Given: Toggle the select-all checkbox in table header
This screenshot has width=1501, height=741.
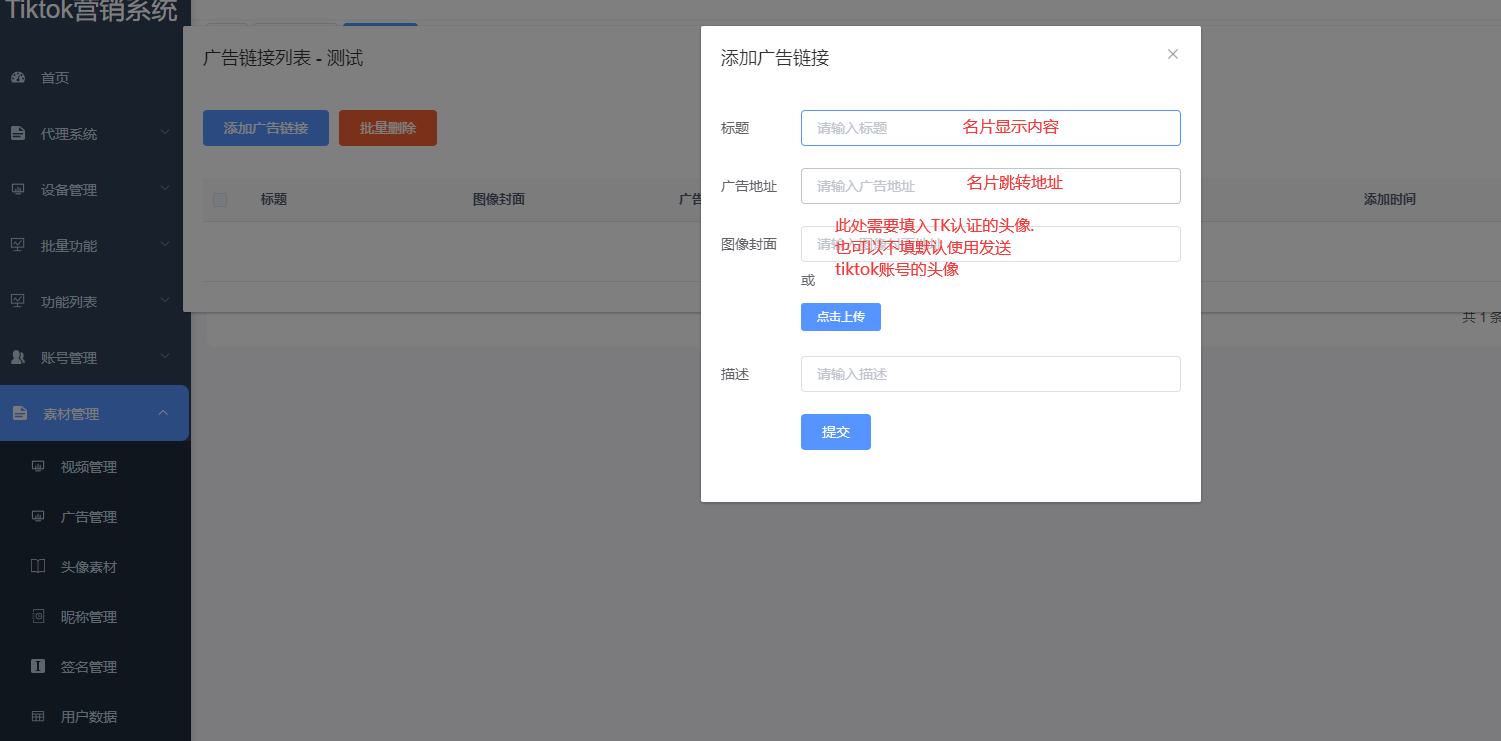Looking at the screenshot, I should (x=220, y=200).
